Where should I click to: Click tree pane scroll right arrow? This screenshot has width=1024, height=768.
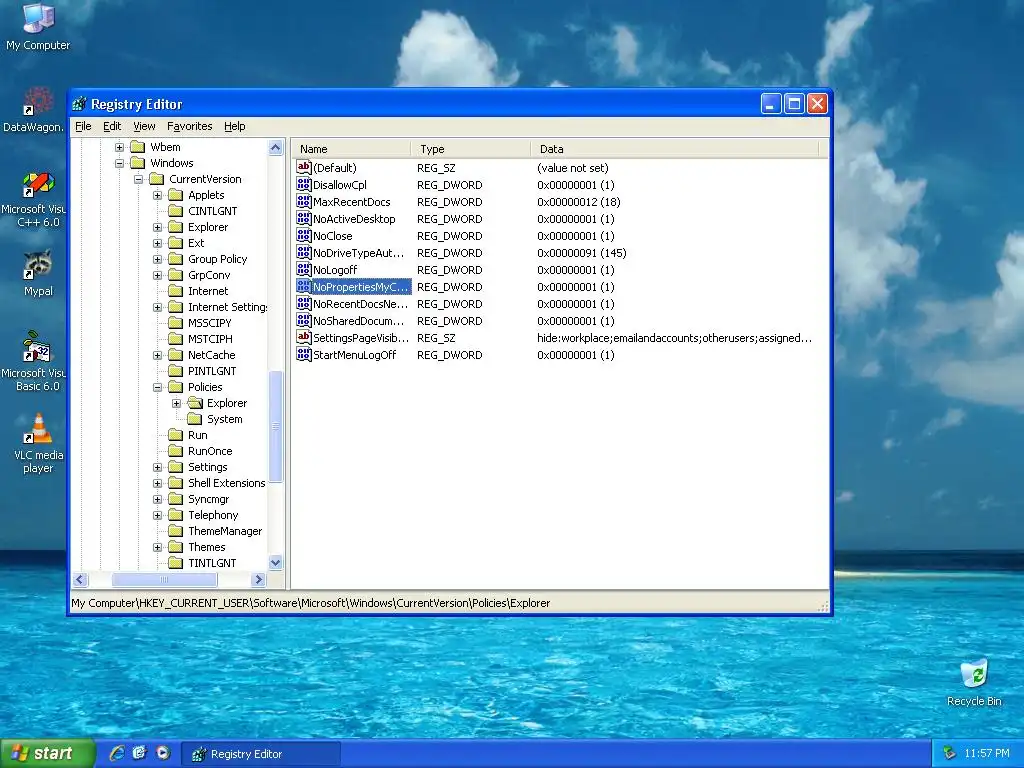pos(259,579)
